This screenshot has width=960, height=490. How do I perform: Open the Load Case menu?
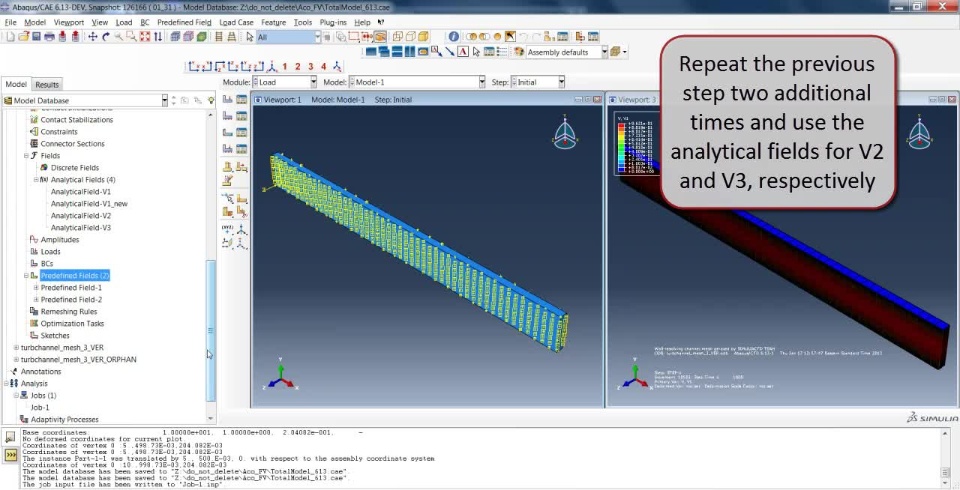point(236,22)
